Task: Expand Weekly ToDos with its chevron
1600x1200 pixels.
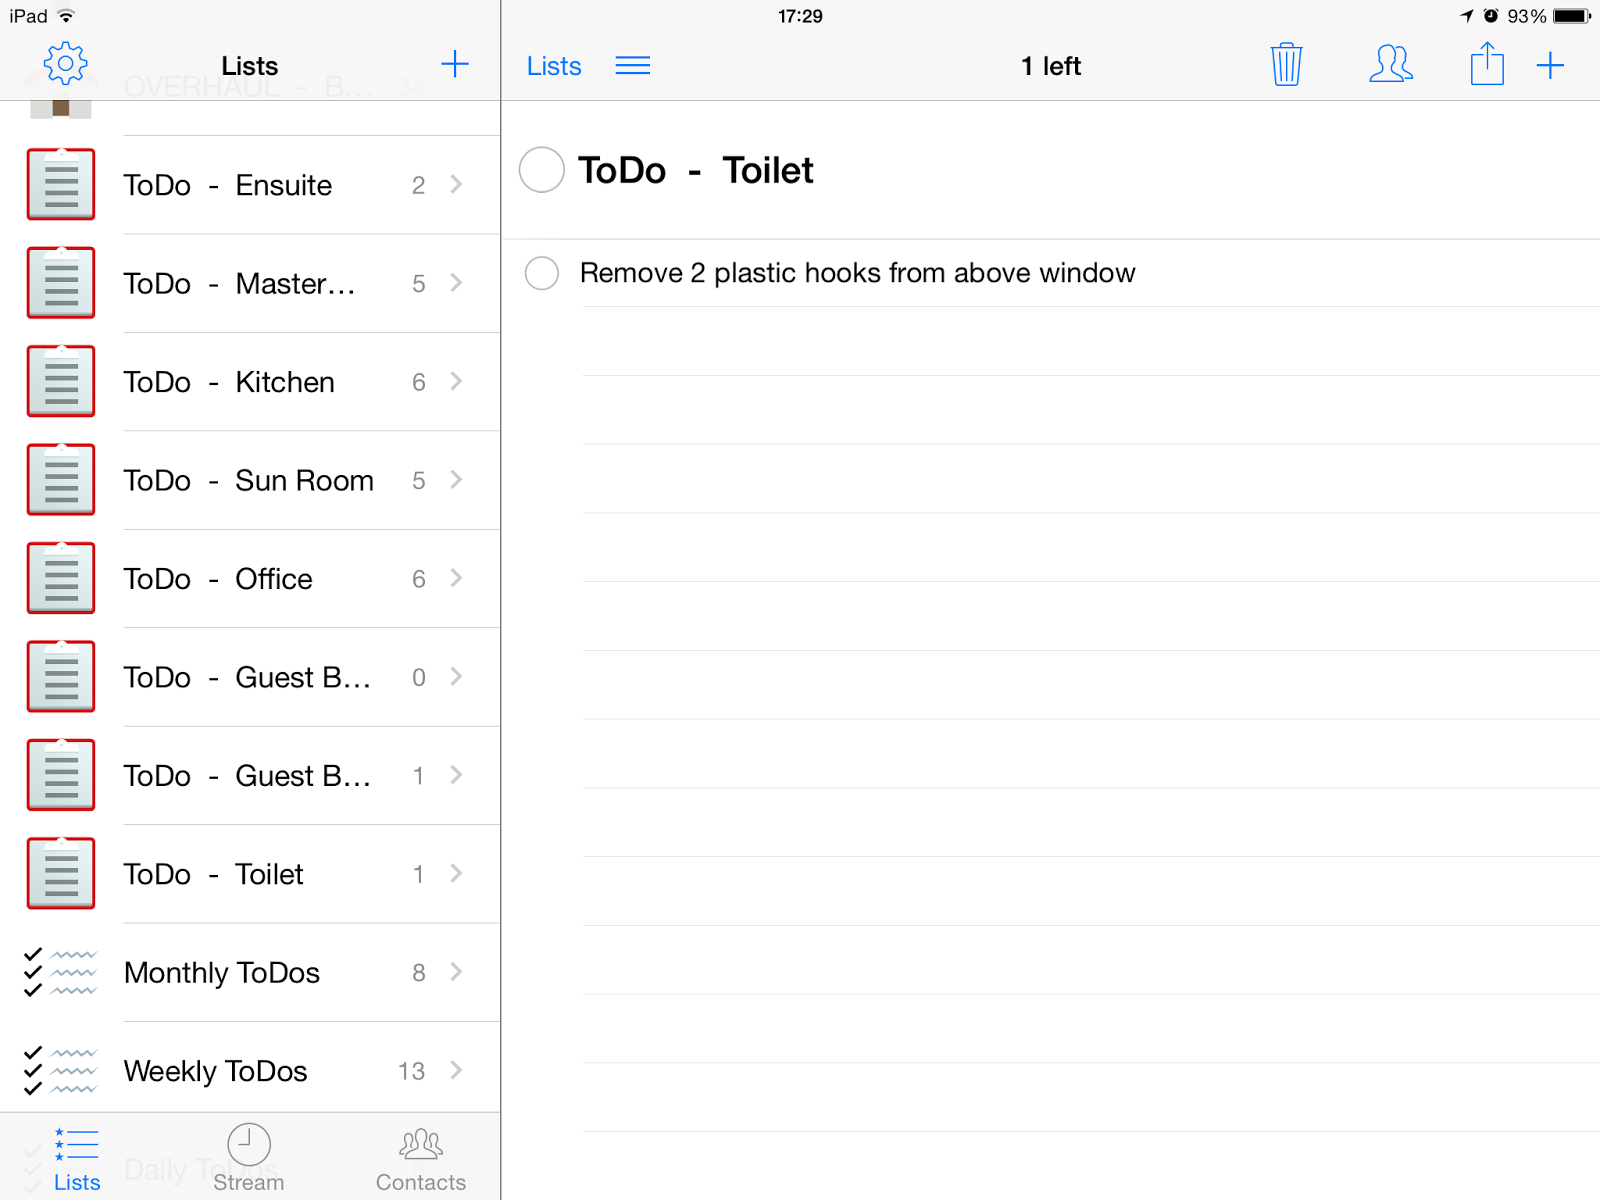Action: click(x=457, y=1071)
